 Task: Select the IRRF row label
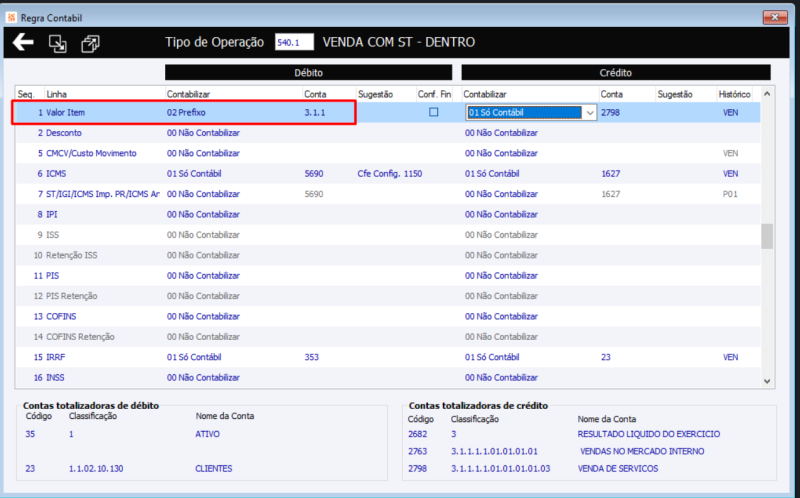pos(56,358)
